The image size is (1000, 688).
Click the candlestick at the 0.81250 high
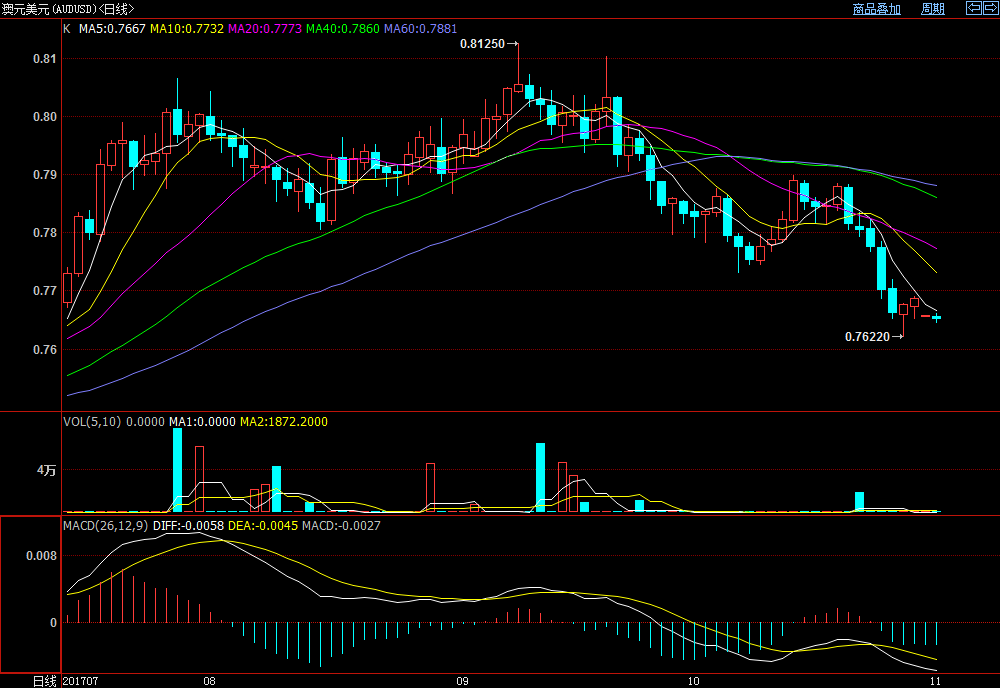pyautogui.click(x=518, y=68)
